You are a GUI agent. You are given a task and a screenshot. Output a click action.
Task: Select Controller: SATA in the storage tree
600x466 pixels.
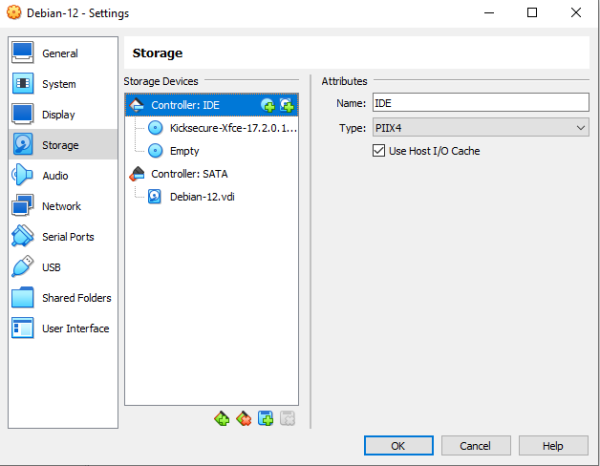[188, 174]
